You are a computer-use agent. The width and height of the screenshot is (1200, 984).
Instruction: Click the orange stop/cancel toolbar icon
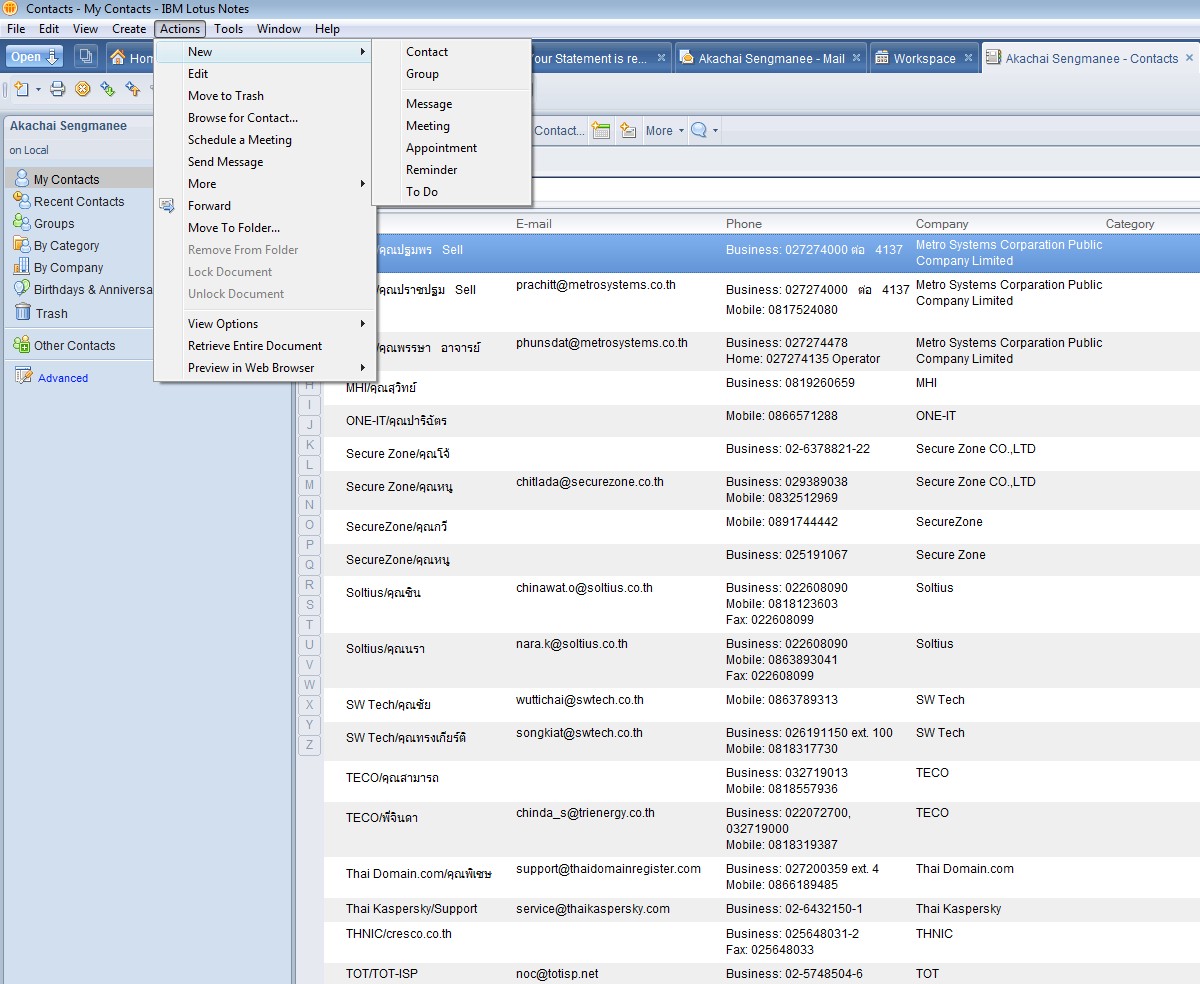[x=83, y=89]
